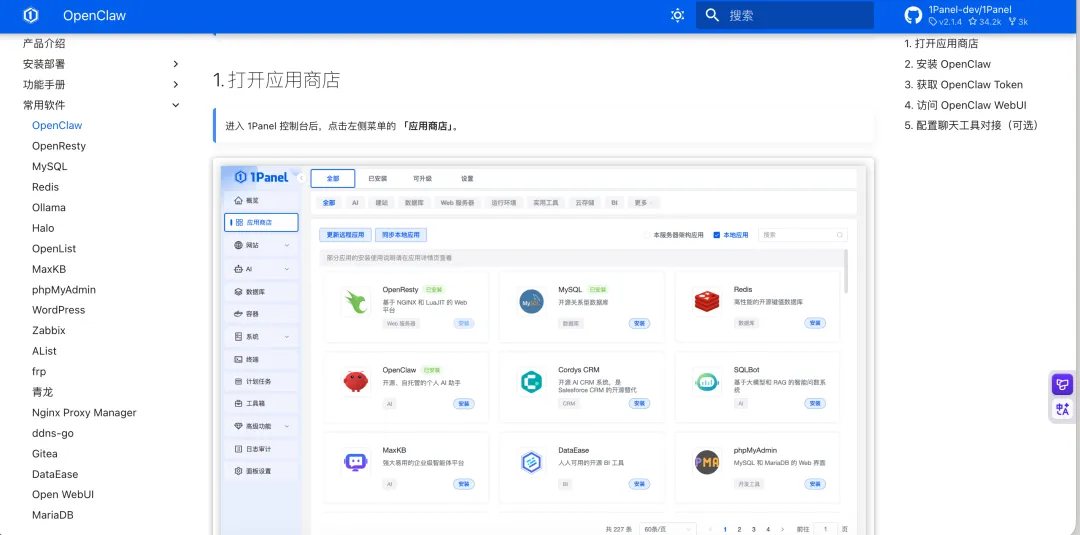Click the green OpenResty app icon on its card
1080x535 pixels.
tap(356, 302)
